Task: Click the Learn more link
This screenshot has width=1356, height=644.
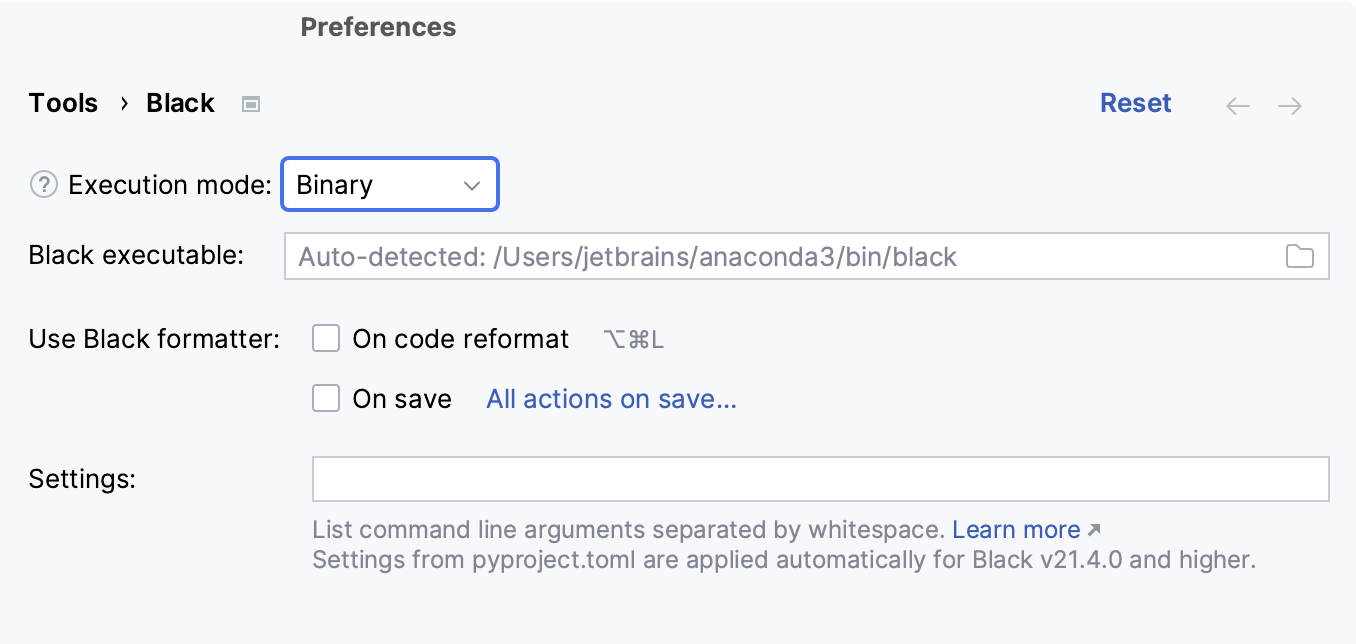Action: [1016, 529]
